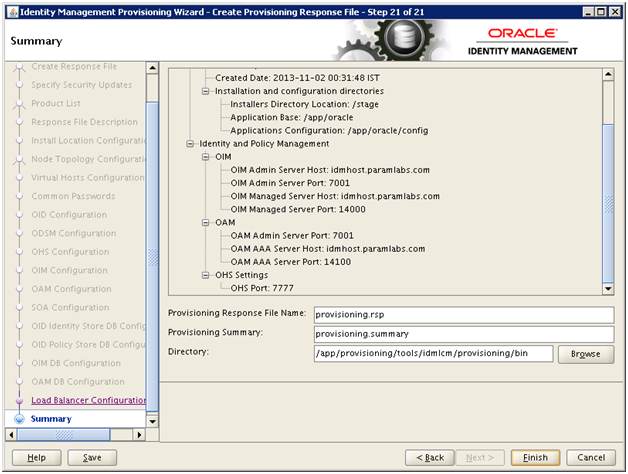This screenshot has height=474, width=628.
Task: Browse for the response file directory
Action: 586,354
